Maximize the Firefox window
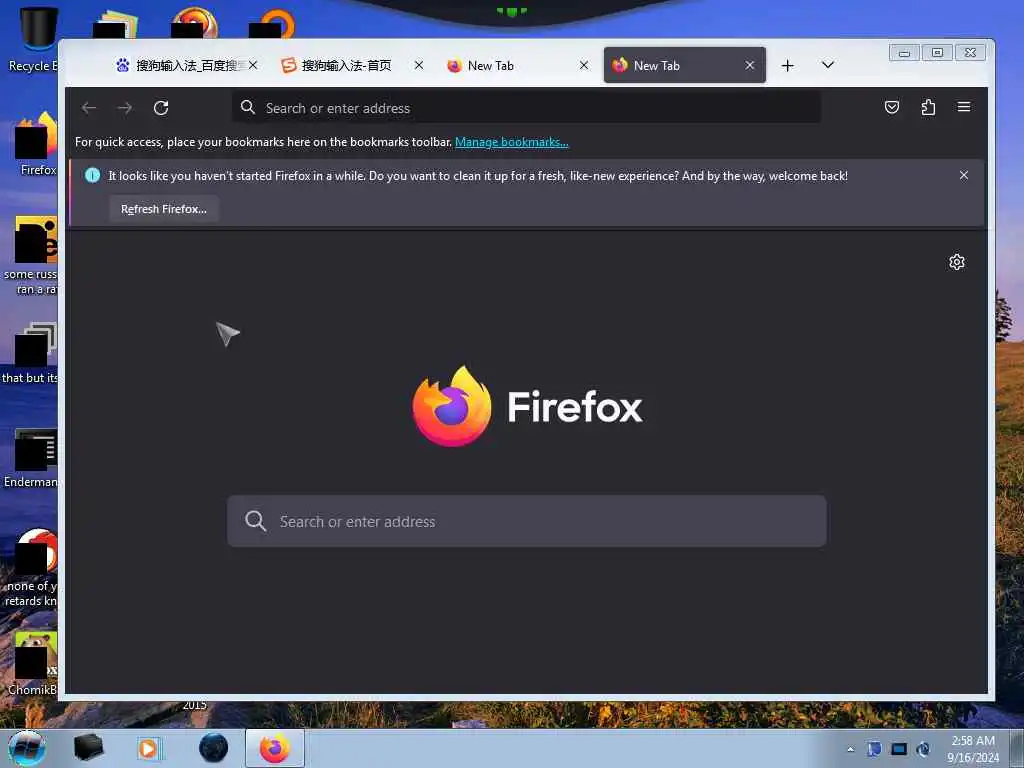Viewport: 1024px width, 768px height. click(x=937, y=53)
